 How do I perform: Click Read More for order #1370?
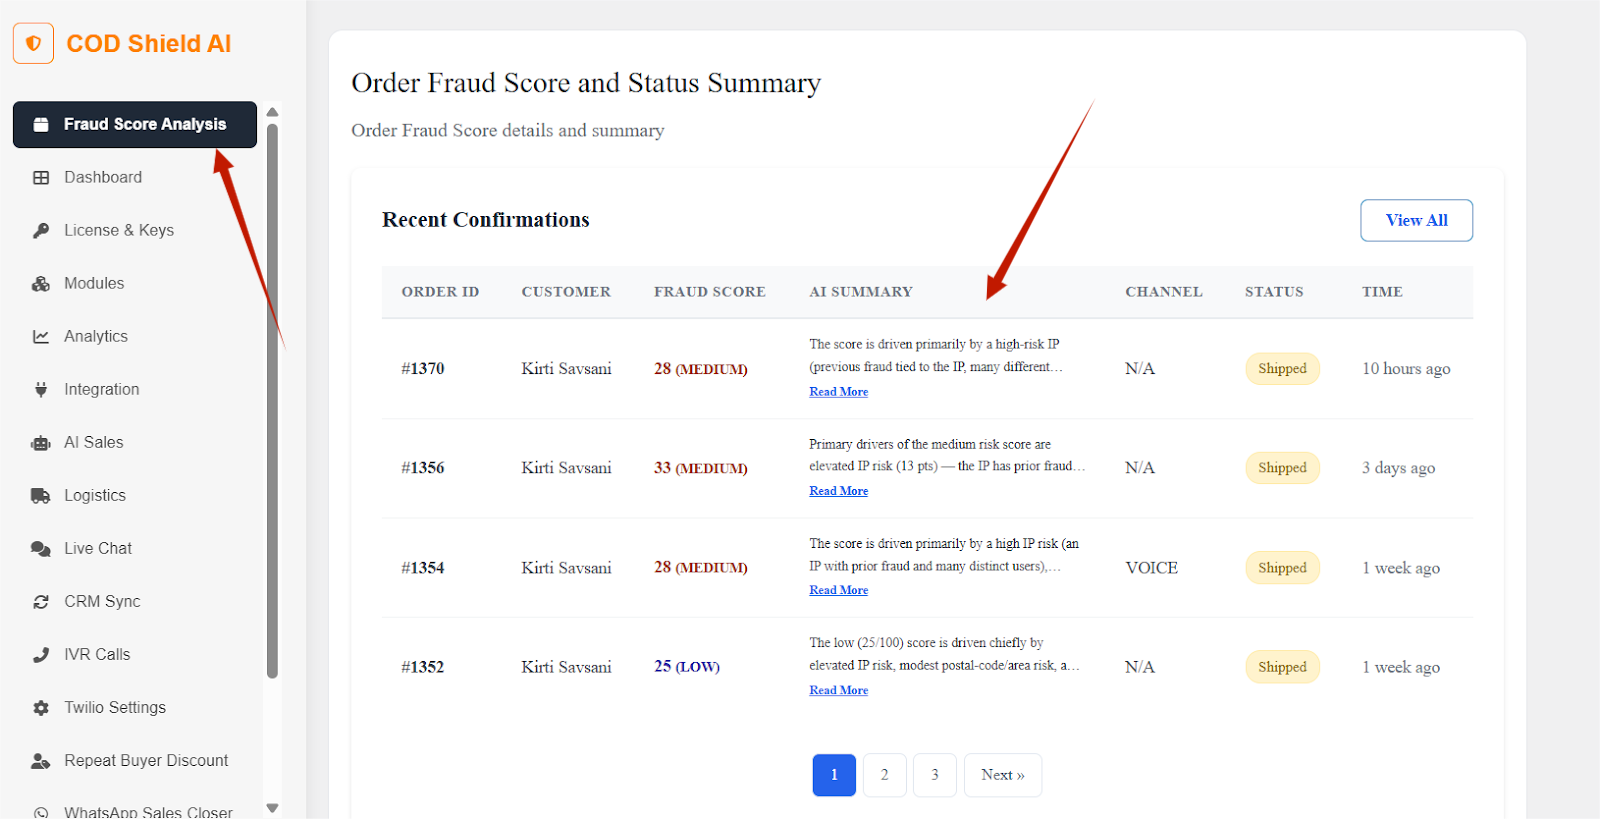coord(838,392)
